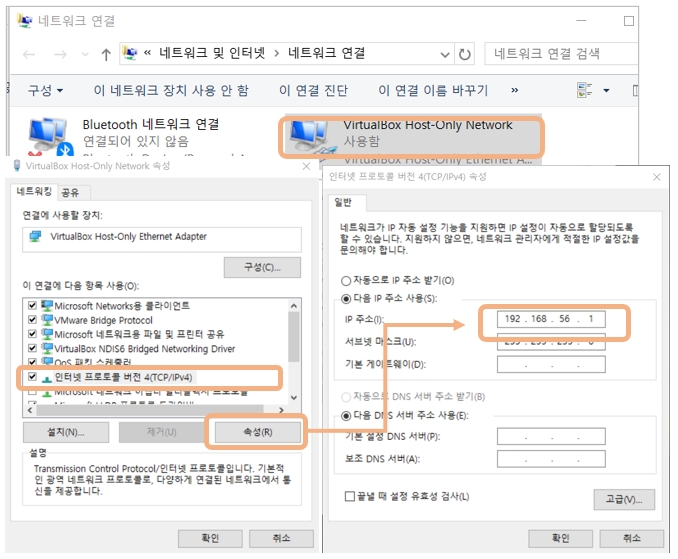Viewport: 678px width, 559px height.
Task: Toggle VirtualBox NDIS6 Bridged Networking Driver checkbox
Action: pos(32,348)
